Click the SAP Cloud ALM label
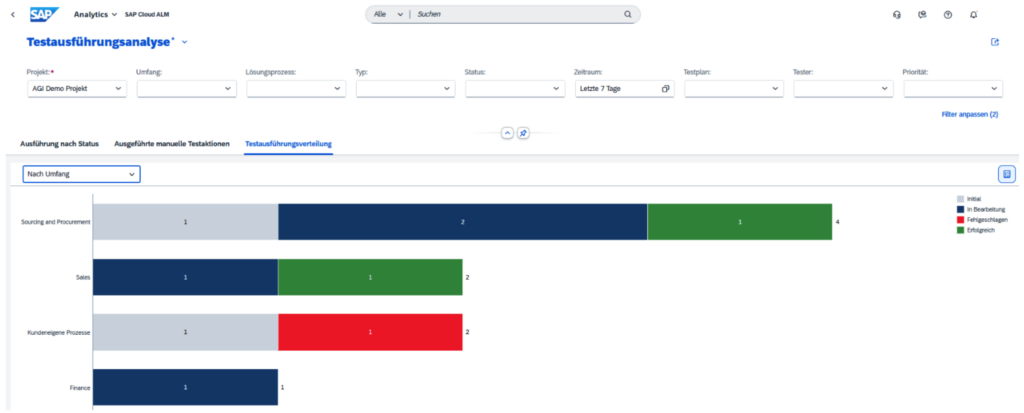The width and height of the screenshot is (1024, 413). click(x=147, y=14)
